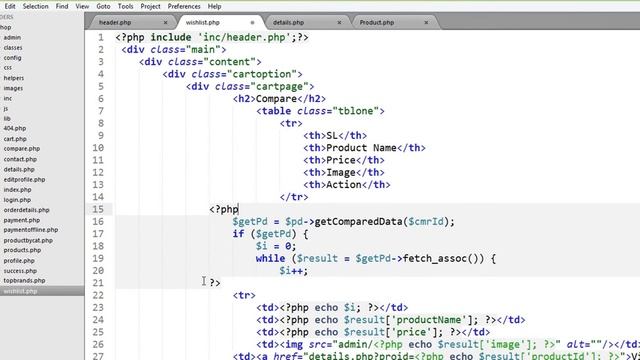Expand the config folder in sidebar
Viewport: 640px width, 360px height.
[x=12, y=58]
